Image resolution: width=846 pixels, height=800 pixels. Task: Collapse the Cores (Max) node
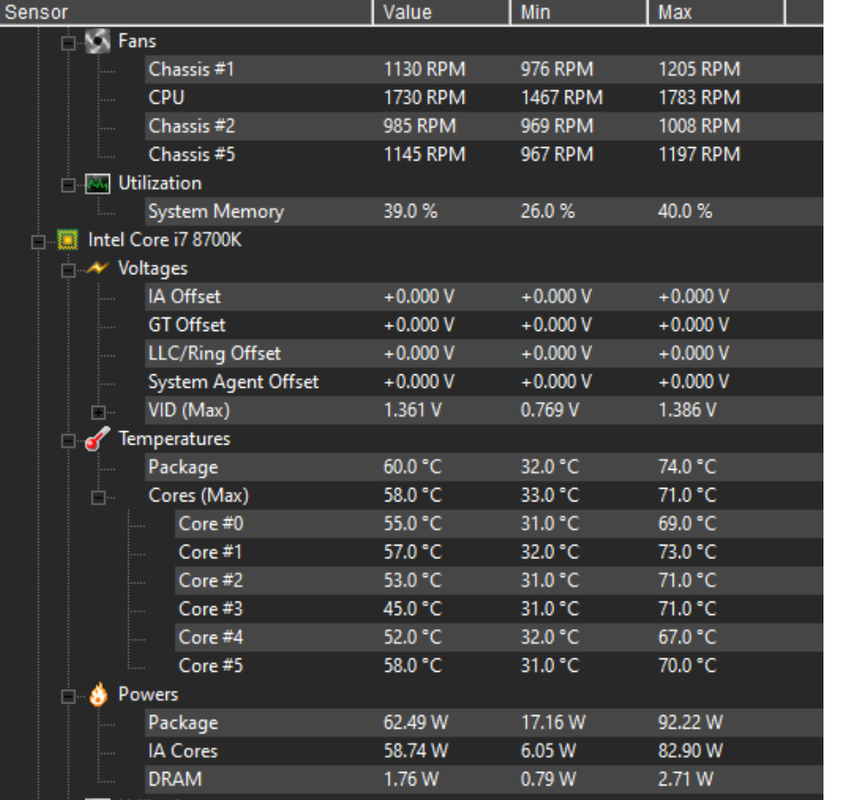pos(98,498)
